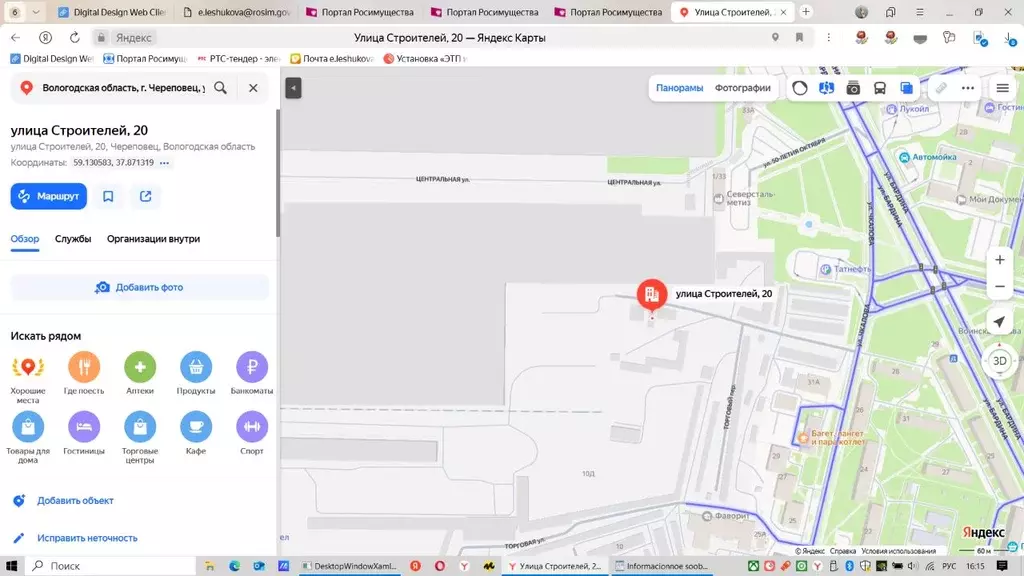Switch to the Digital Design Web Client tab

[x=111, y=12]
